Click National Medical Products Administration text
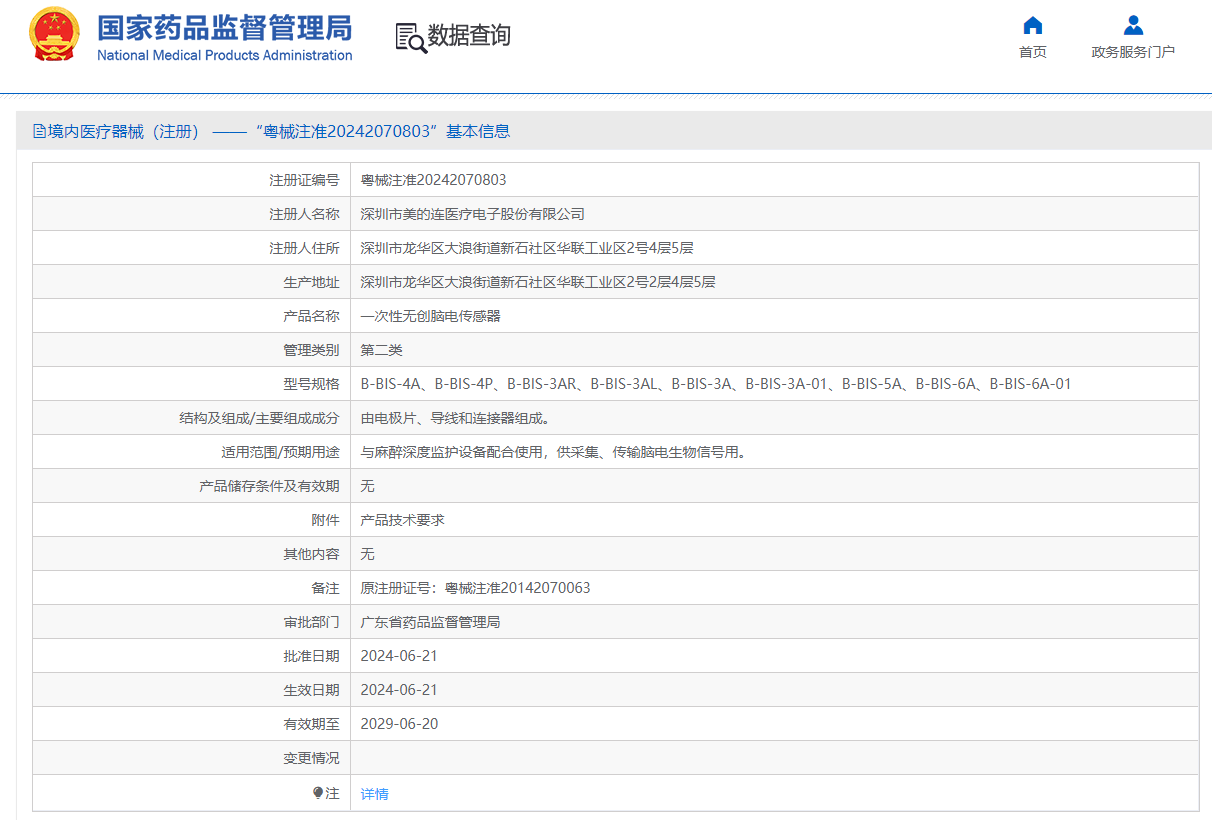This screenshot has width=1212, height=820. click(x=224, y=55)
